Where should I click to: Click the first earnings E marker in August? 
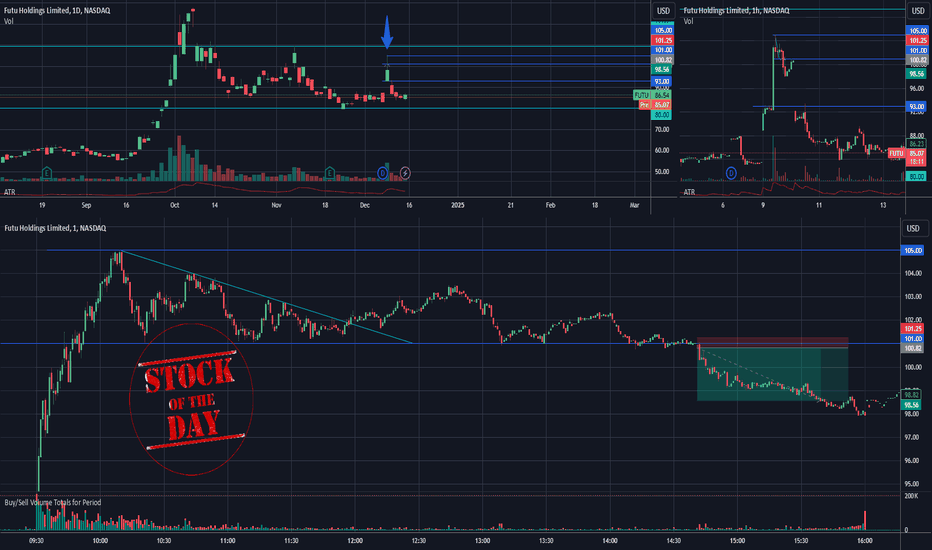tap(46, 173)
